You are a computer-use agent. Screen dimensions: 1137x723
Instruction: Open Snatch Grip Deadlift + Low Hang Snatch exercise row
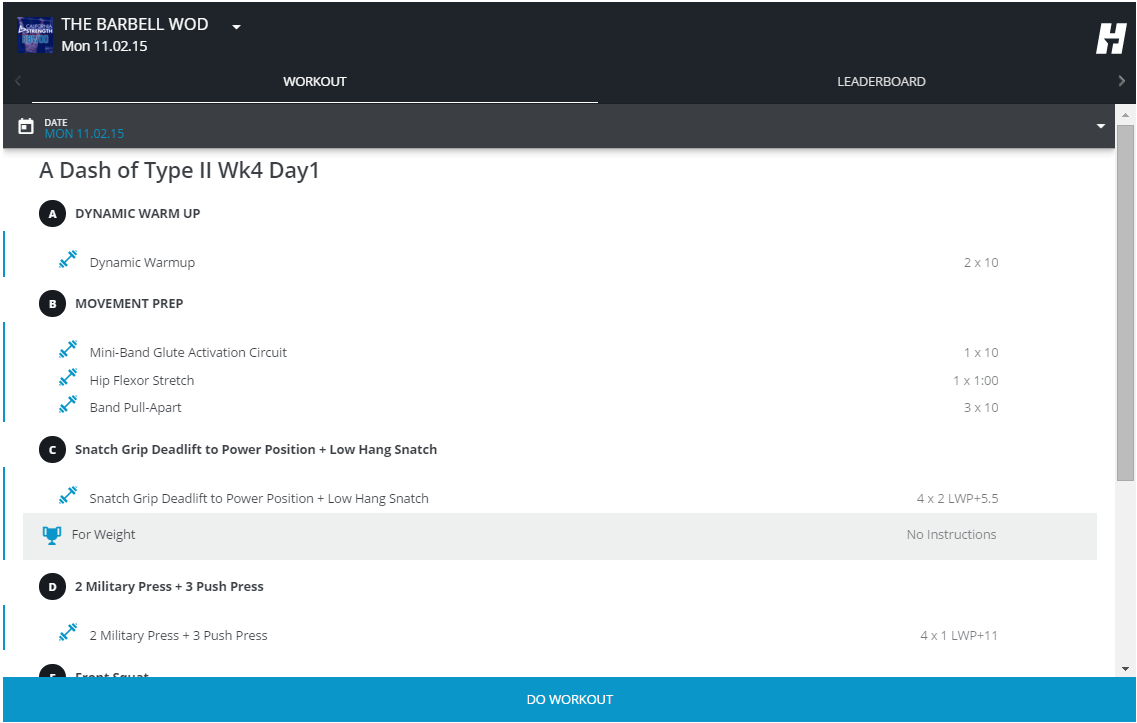[x=259, y=499]
